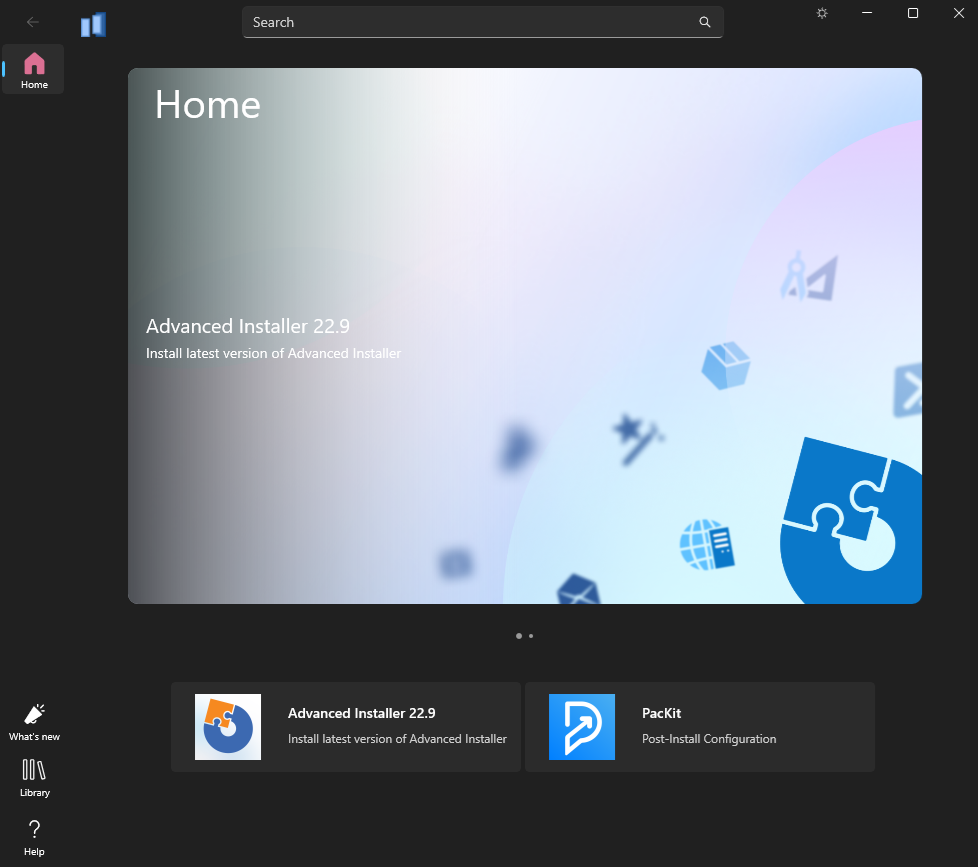Open the What's new section
This screenshot has height=867, width=978.
pos(34,722)
